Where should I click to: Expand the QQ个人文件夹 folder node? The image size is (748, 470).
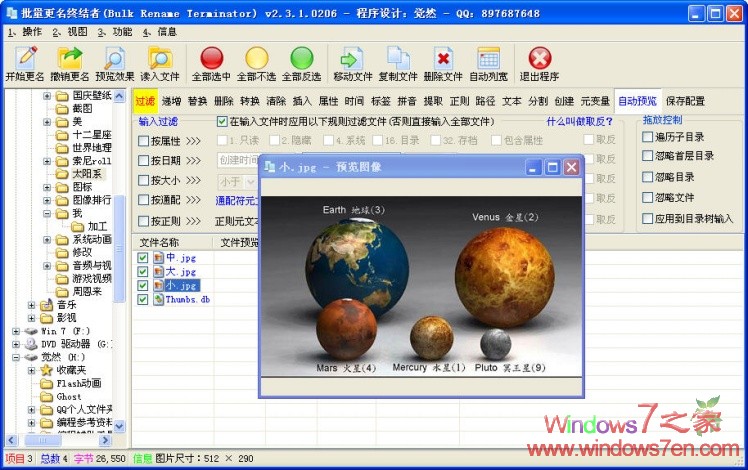(x=31, y=409)
